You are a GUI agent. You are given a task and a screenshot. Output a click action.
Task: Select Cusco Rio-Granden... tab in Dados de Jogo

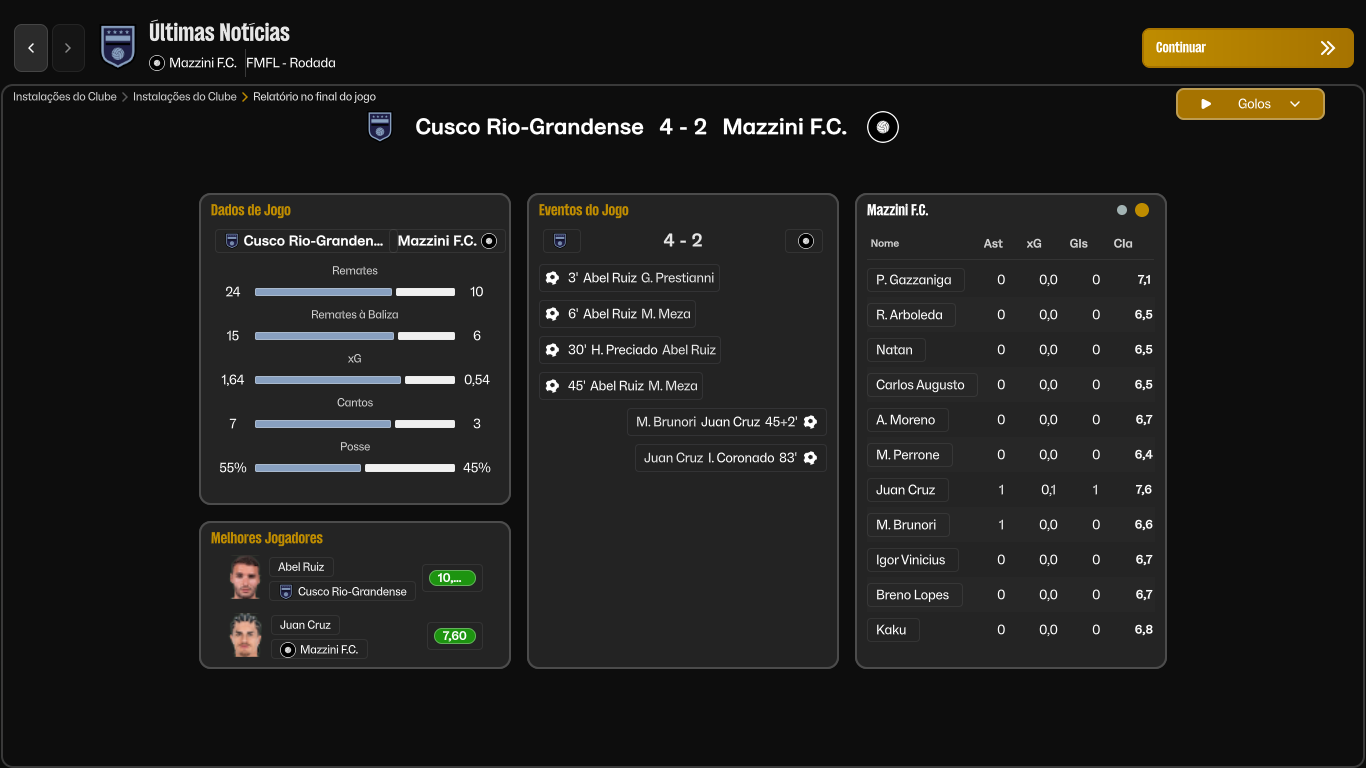tap(302, 241)
